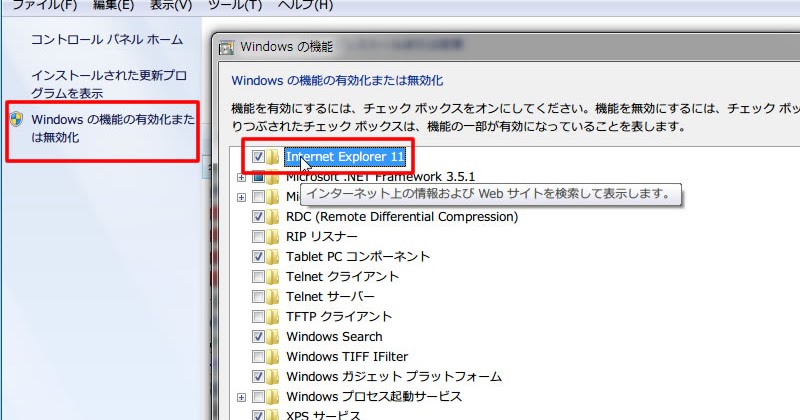800x420 pixels.
Task: Click the folder icon of RDC row
Action: pyautogui.click(x=272, y=216)
